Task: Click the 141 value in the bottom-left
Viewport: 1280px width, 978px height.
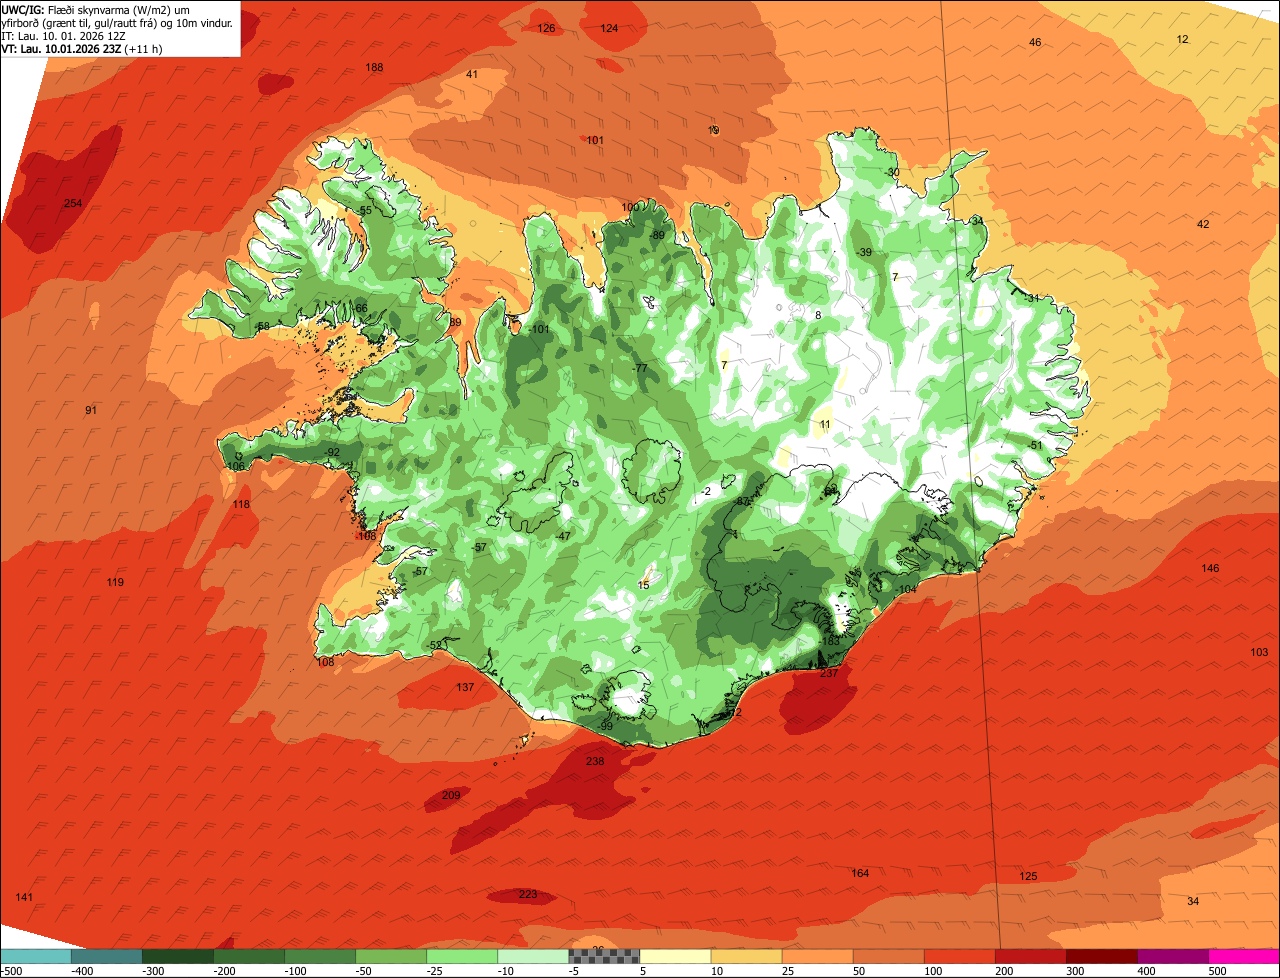Action: click(24, 897)
